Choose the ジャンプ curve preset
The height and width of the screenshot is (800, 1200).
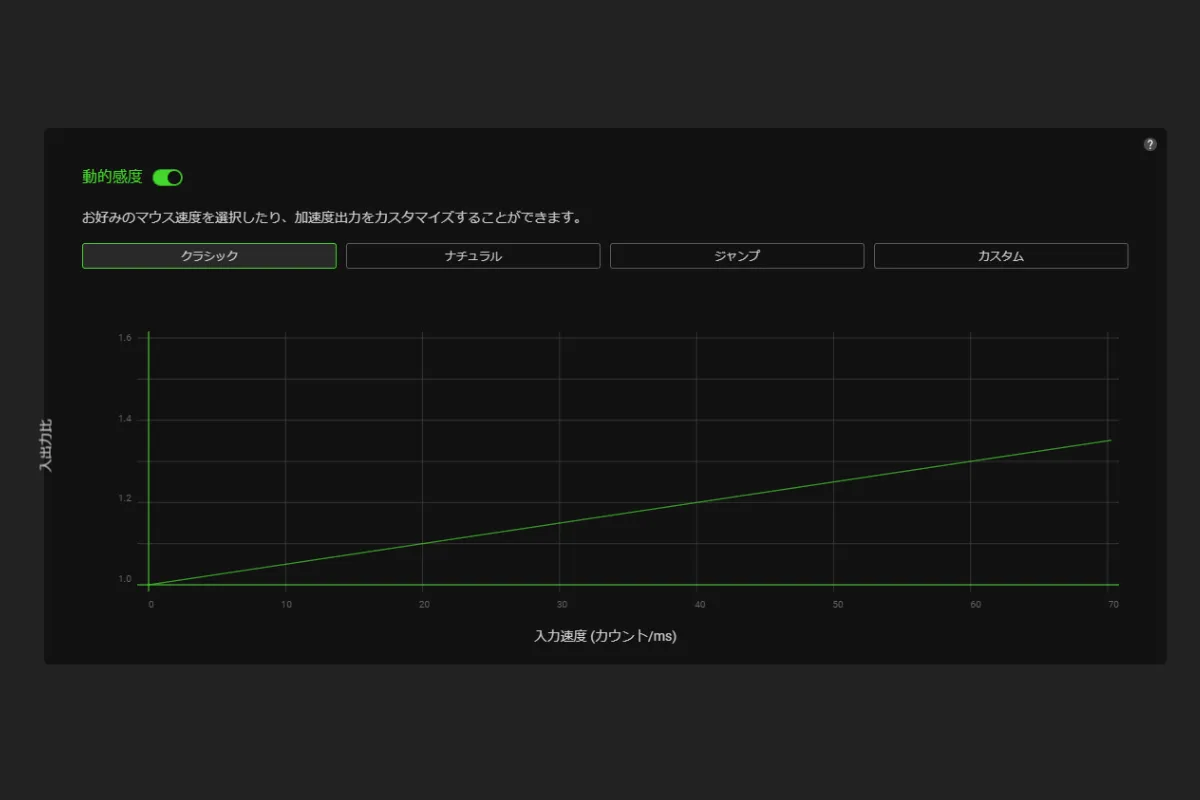tap(737, 256)
